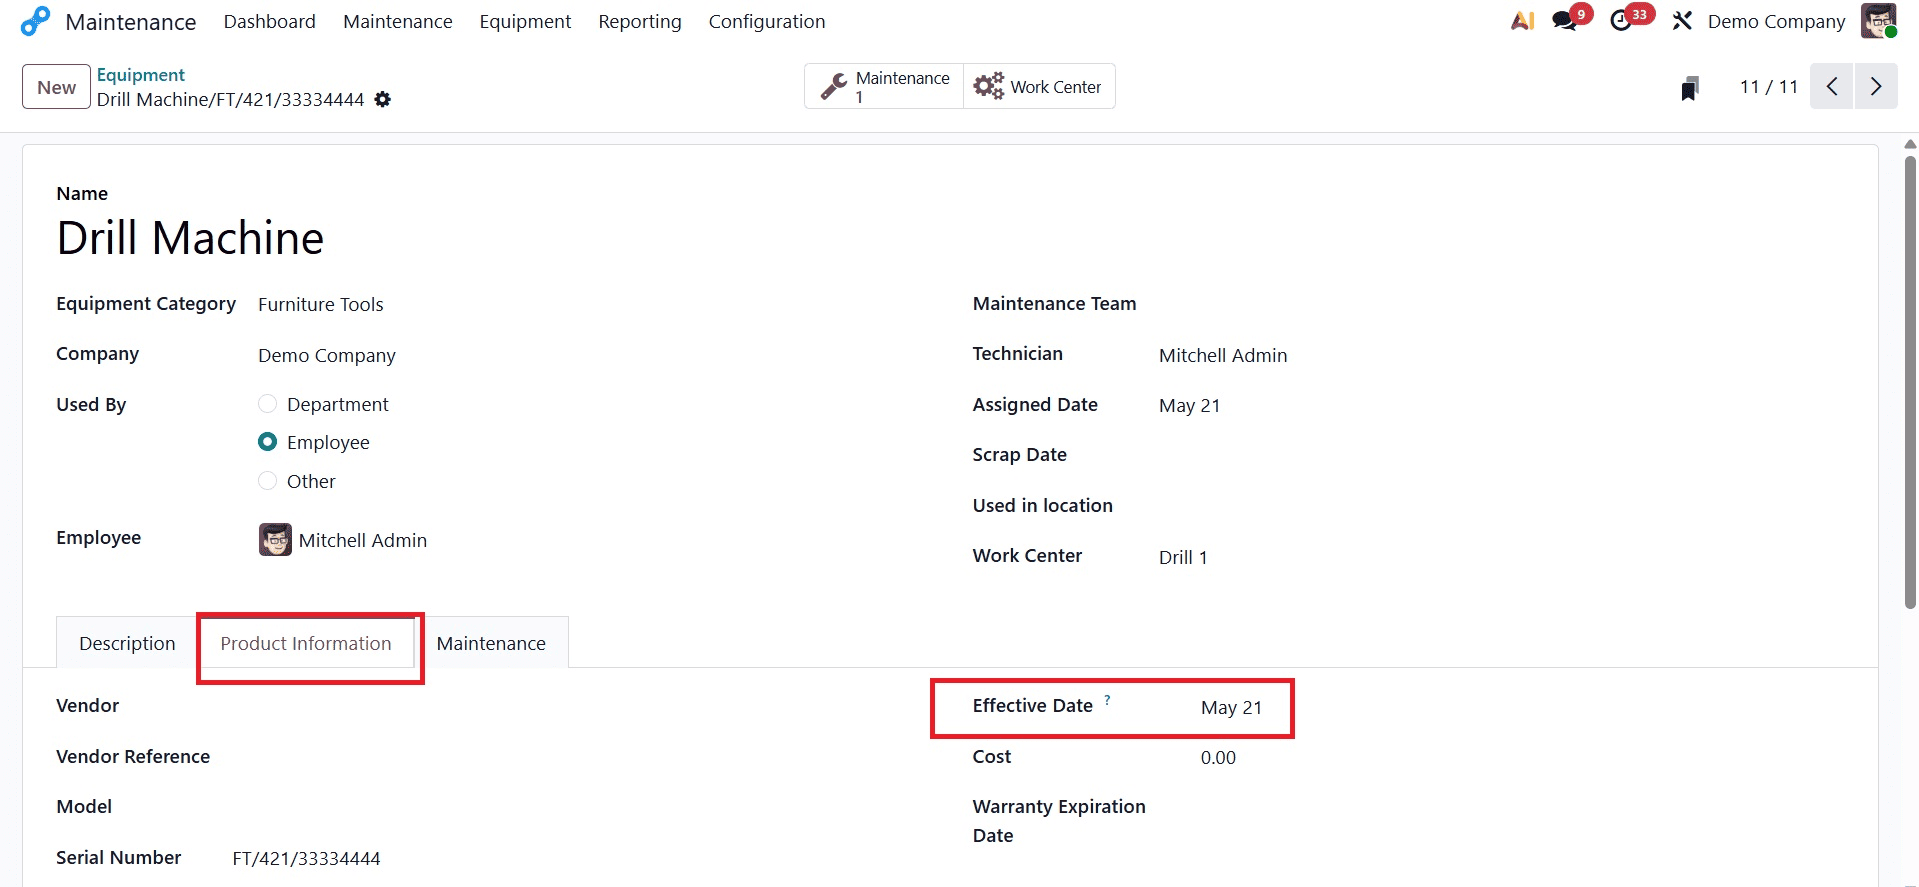Follow the Equipment breadcrumb link
Screen dimensions: 1919x887
click(141, 75)
